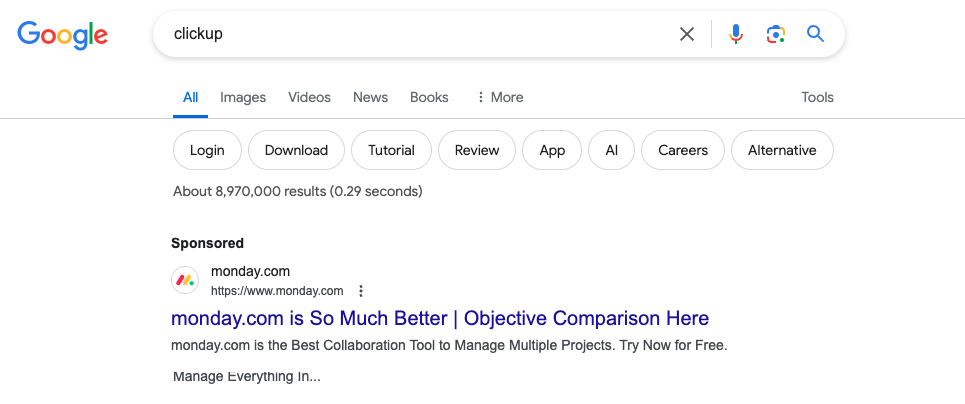Click the https://www.monday.com URL text
The image size is (965, 404).
[x=277, y=291]
